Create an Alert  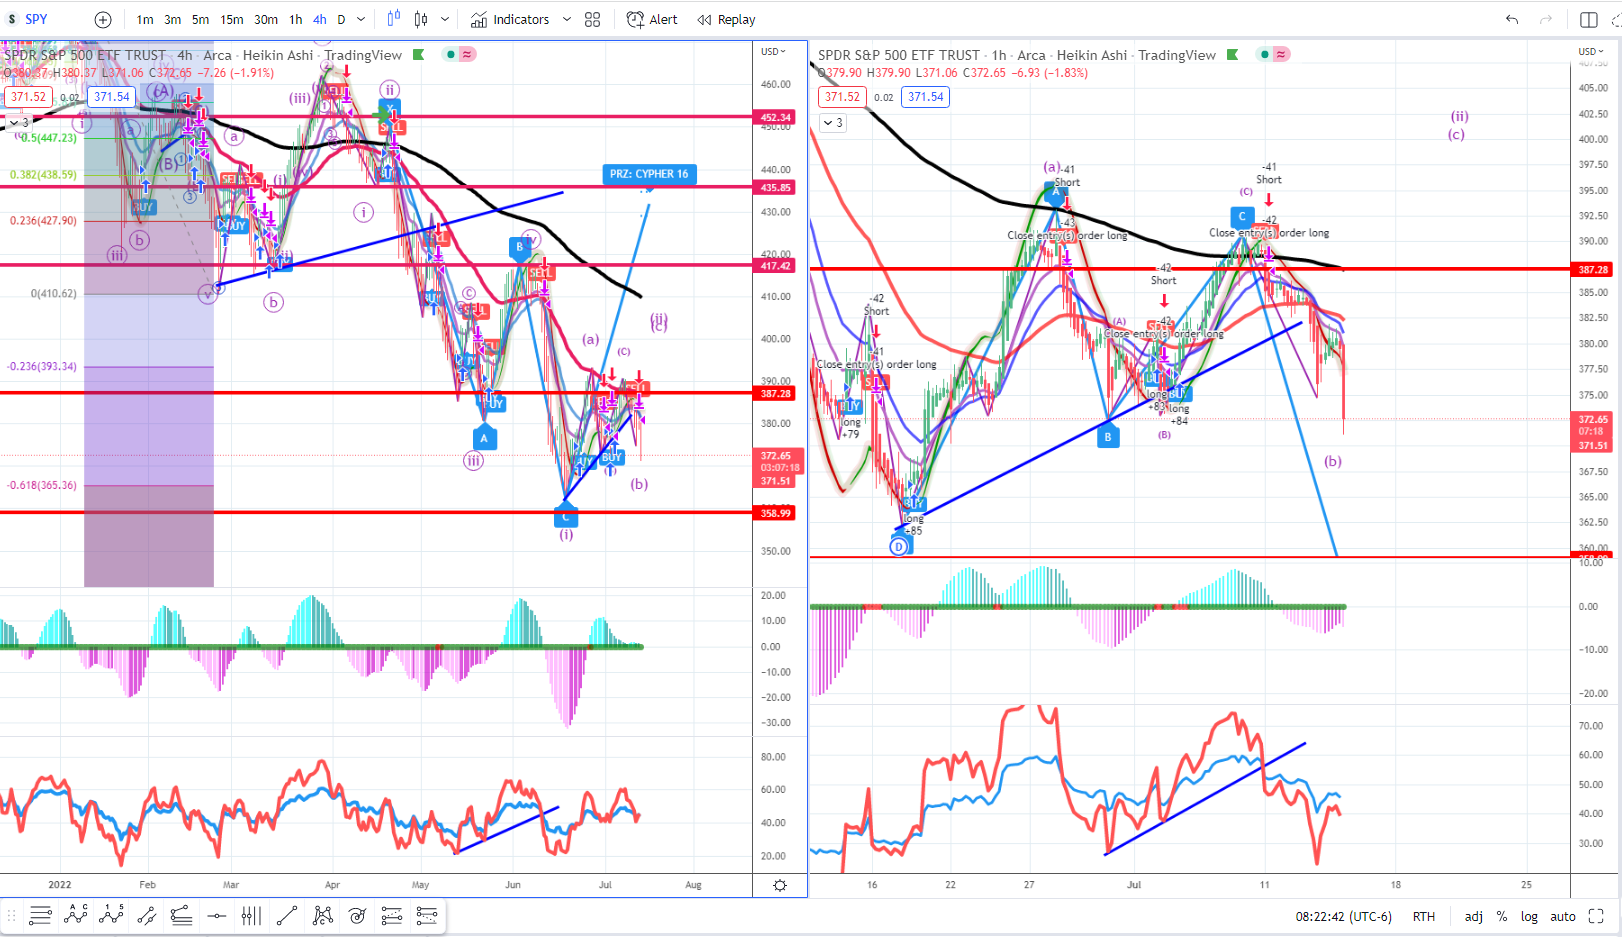point(652,19)
